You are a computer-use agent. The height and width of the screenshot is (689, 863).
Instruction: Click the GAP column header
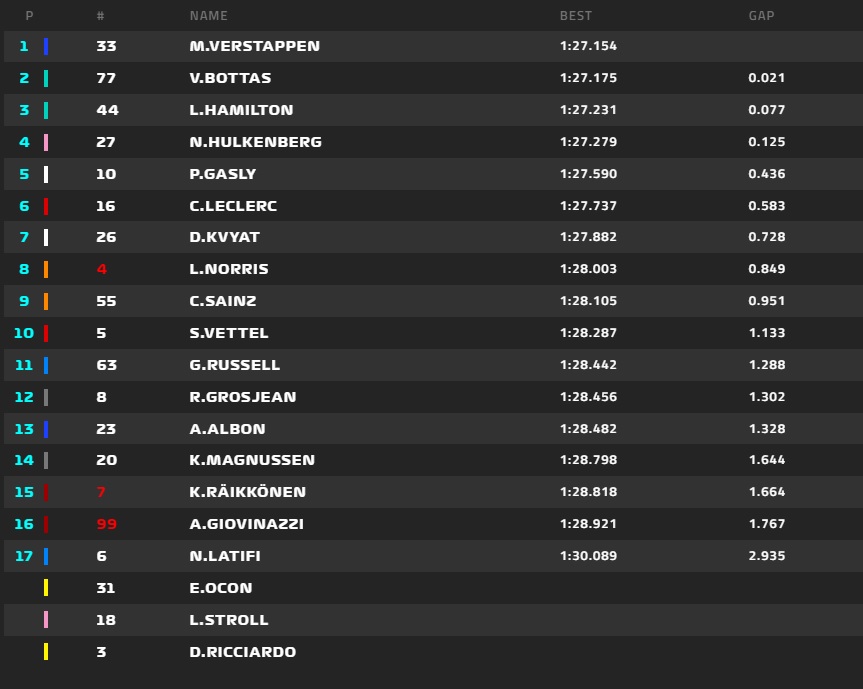(761, 16)
